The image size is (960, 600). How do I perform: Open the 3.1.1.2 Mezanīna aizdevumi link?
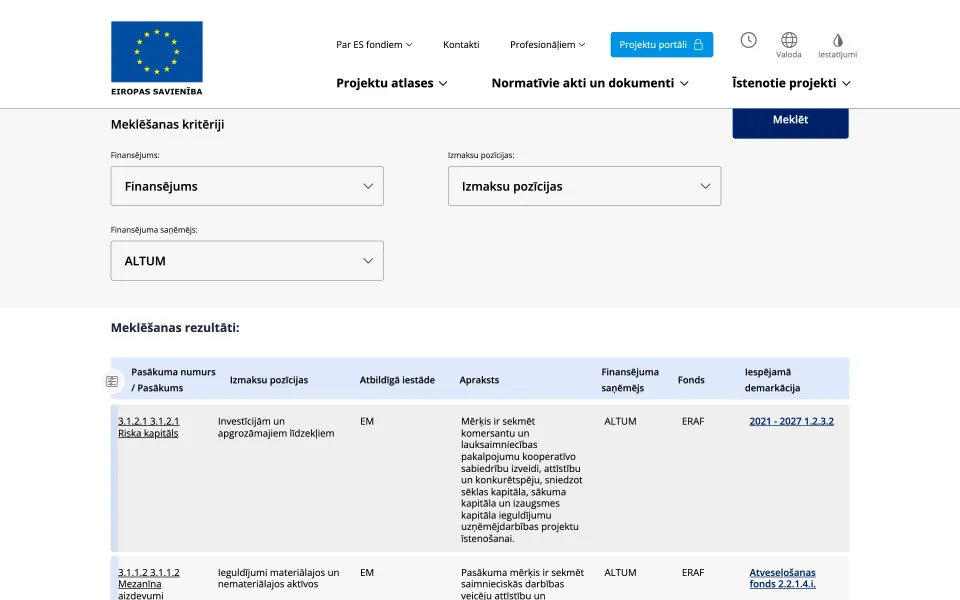click(148, 583)
